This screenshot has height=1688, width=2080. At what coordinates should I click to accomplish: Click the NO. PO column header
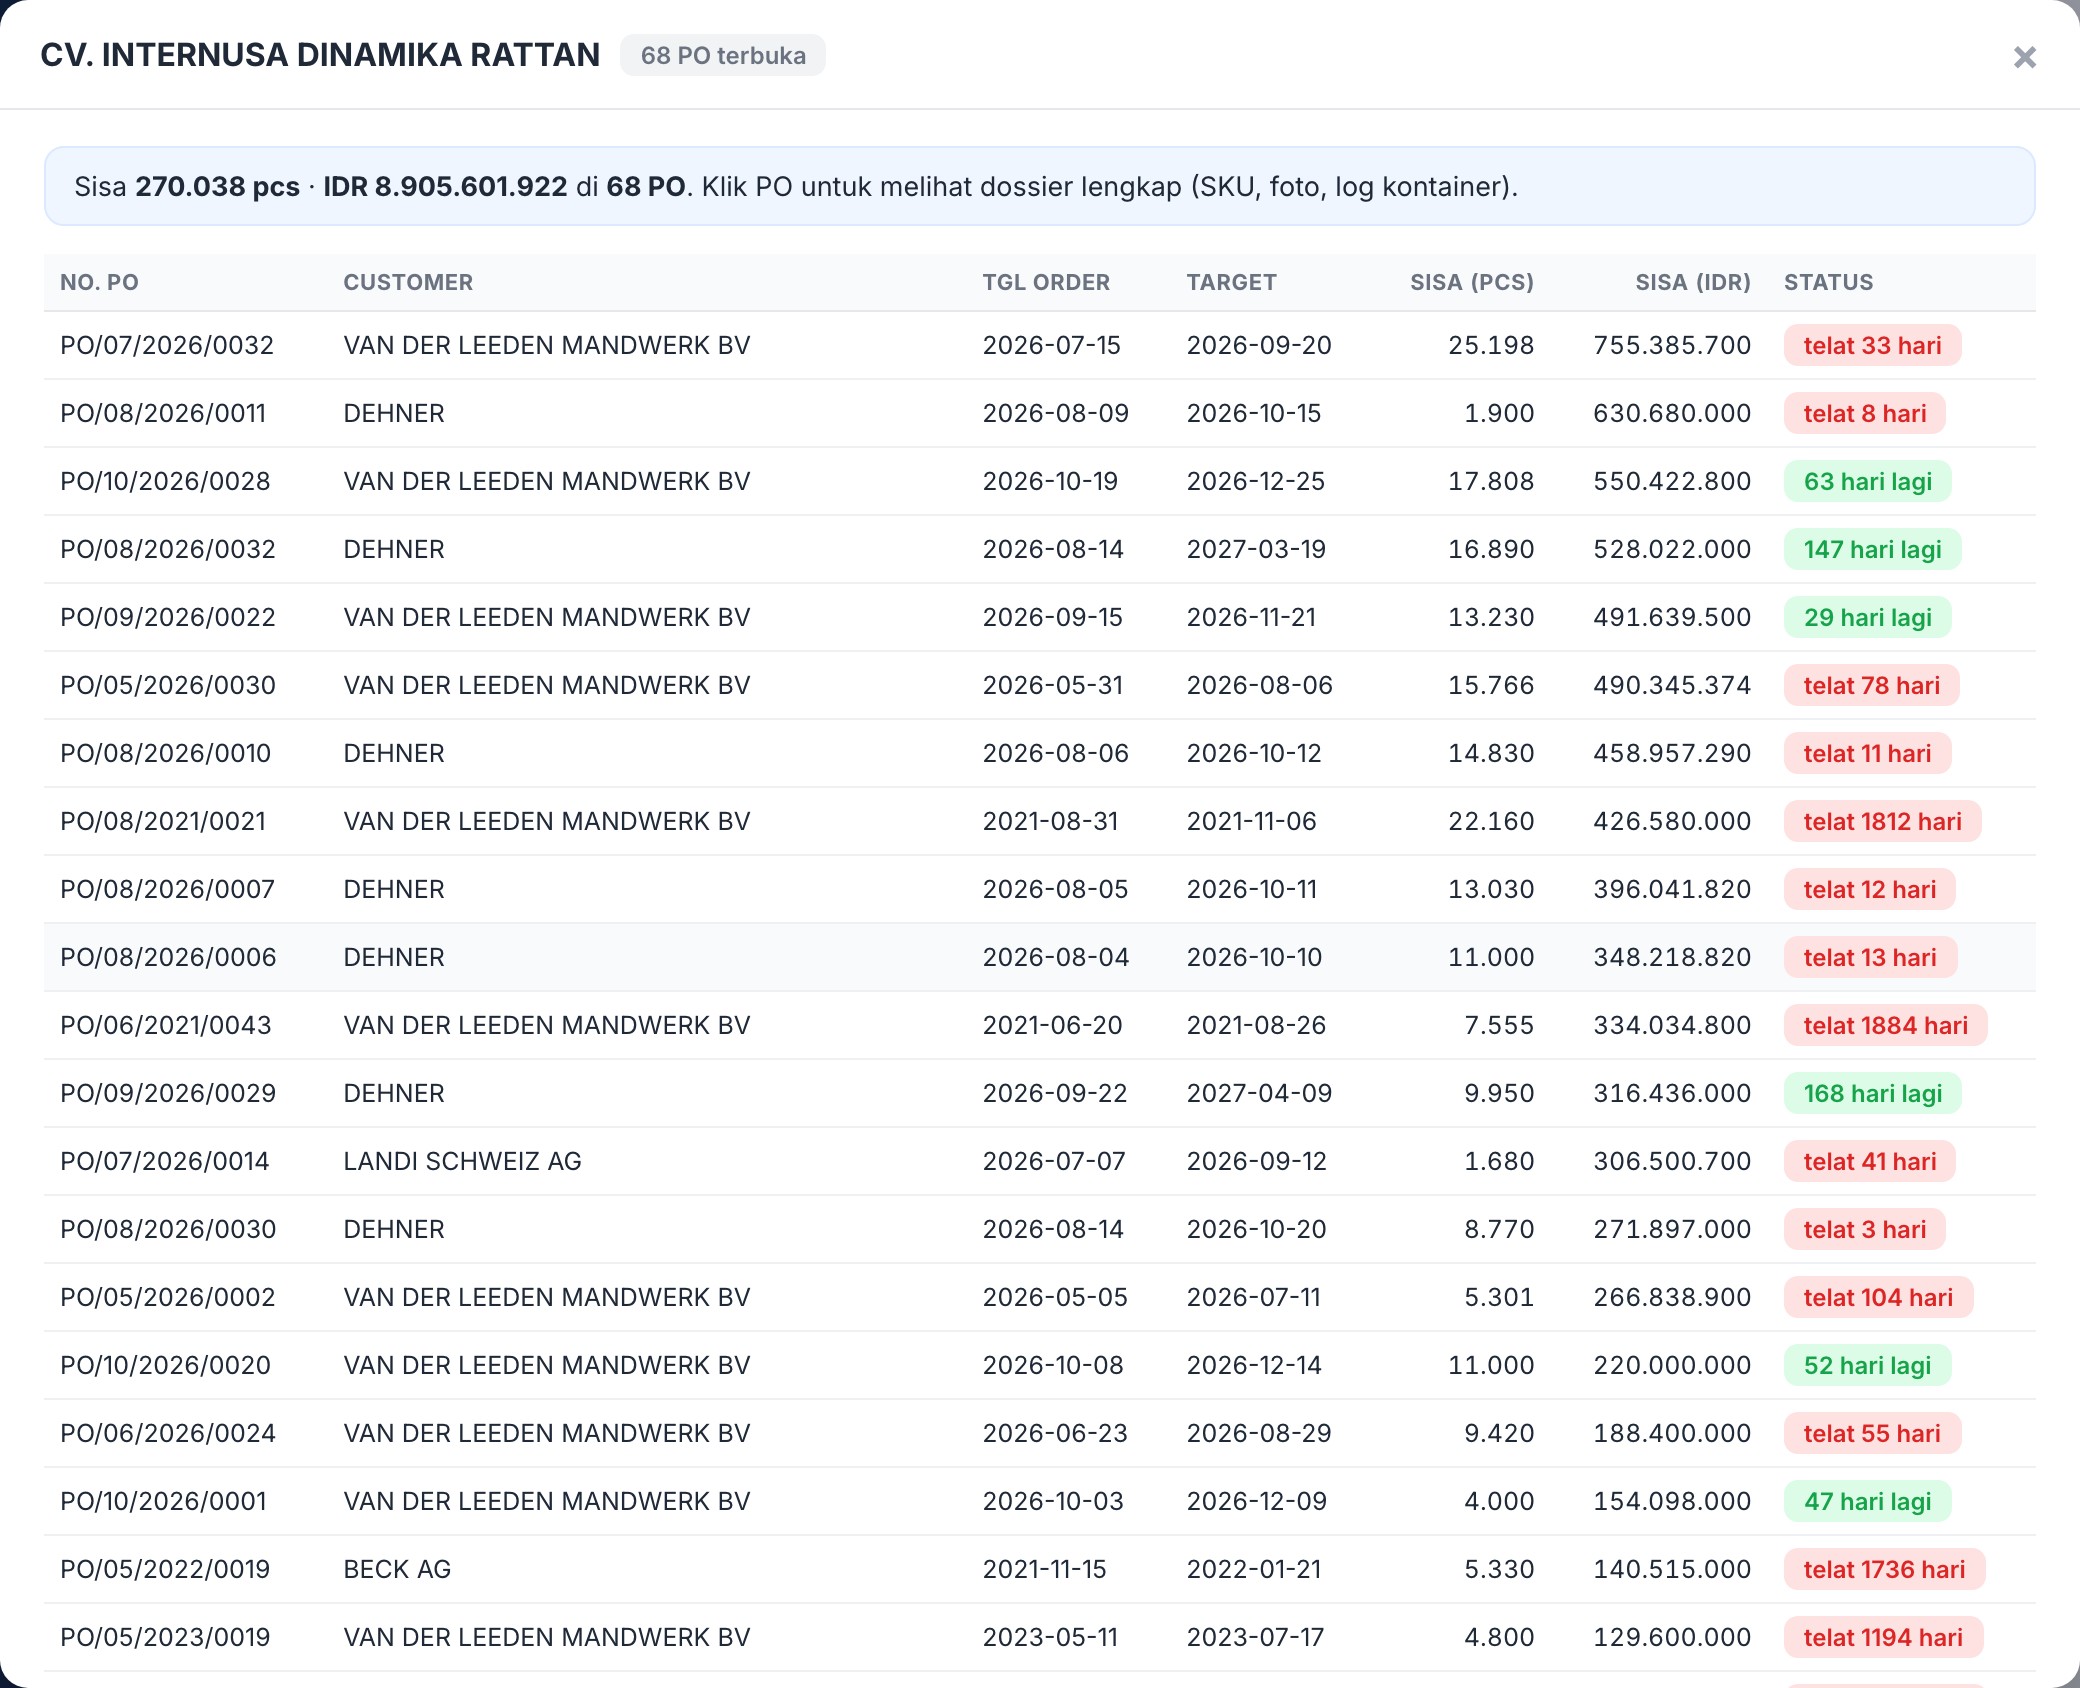(x=99, y=282)
